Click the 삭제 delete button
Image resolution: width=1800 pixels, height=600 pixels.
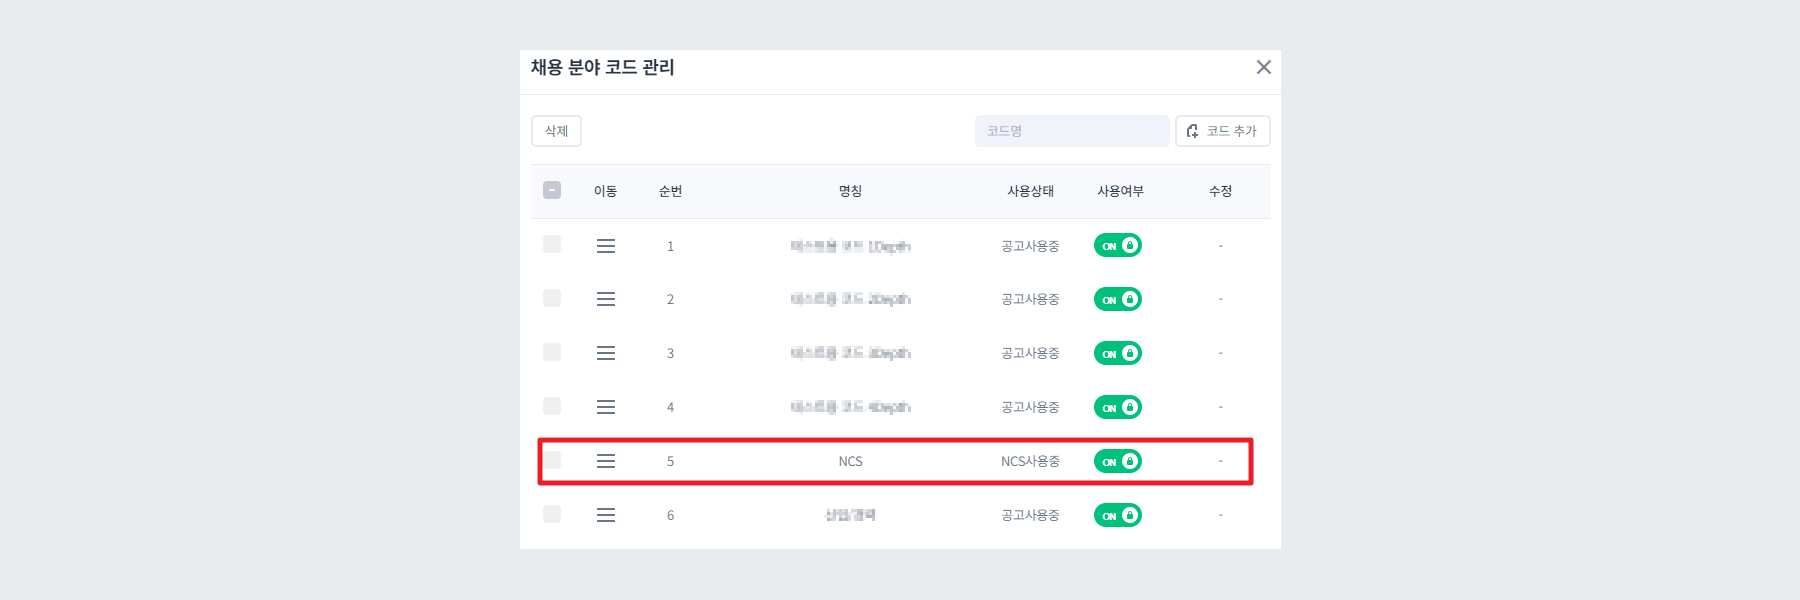[x=556, y=130]
